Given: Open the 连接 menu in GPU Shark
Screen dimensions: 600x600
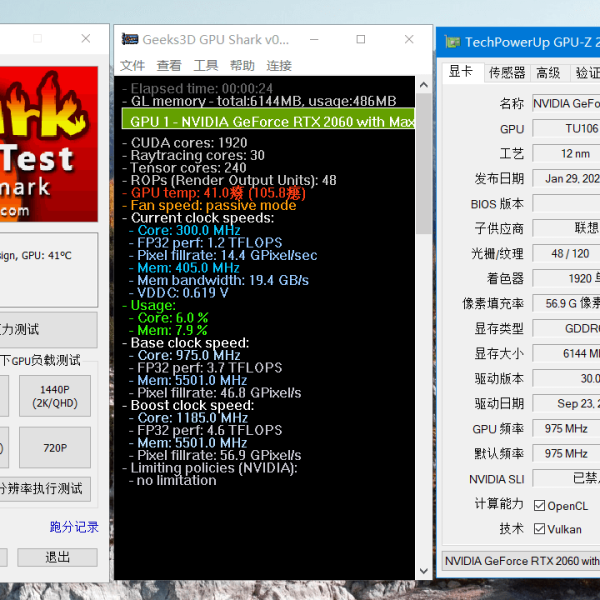Looking at the screenshot, I should pos(279,65).
